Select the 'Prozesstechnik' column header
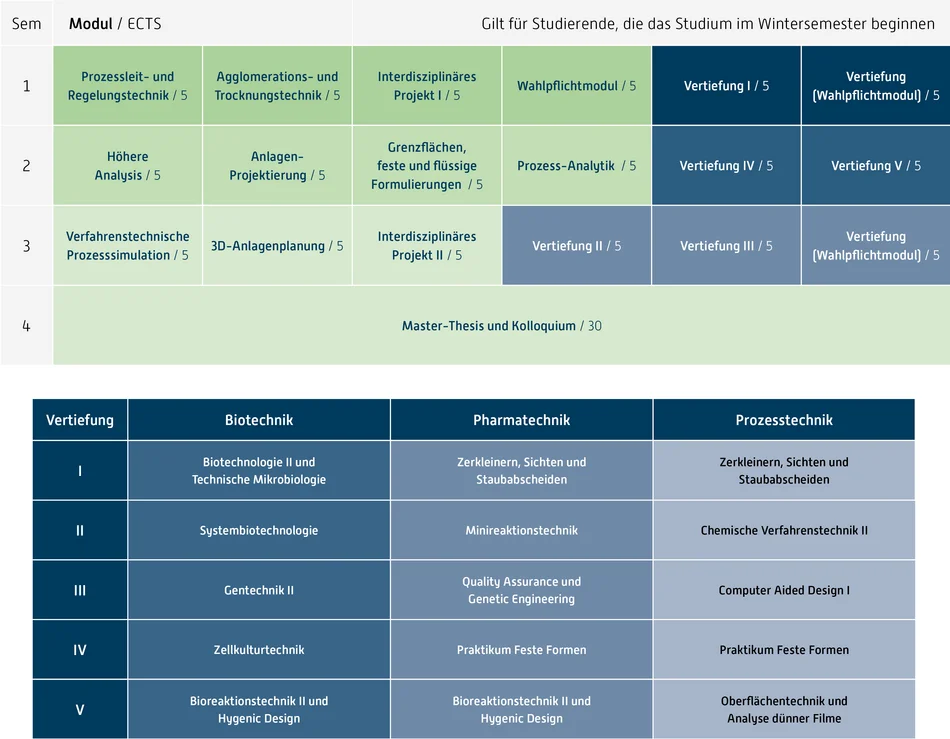 [784, 420]
